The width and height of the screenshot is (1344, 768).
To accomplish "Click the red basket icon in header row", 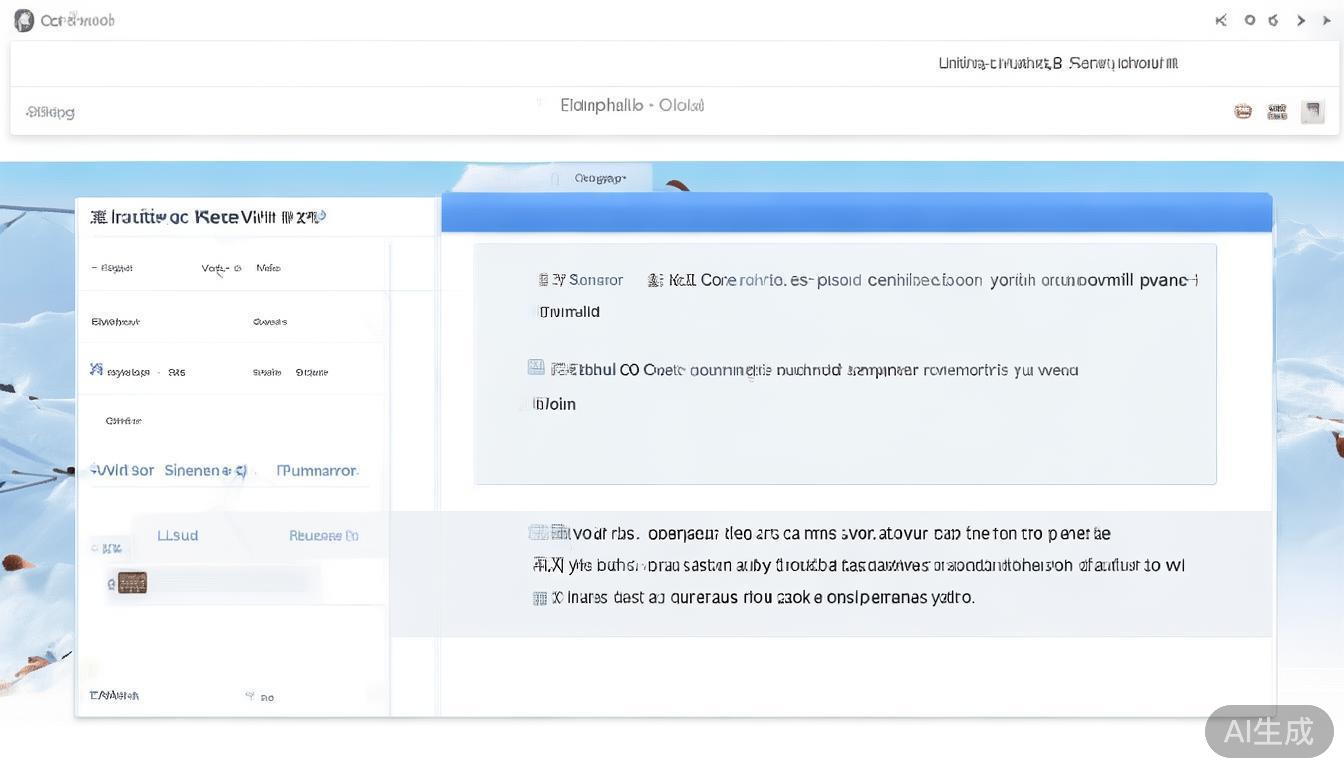I will pos(1243,112).
